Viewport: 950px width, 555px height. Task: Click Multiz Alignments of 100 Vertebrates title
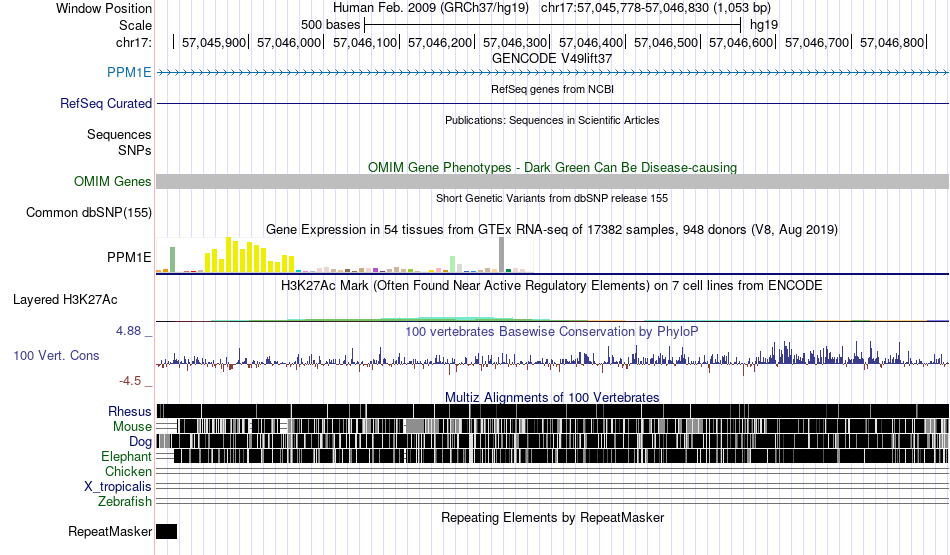point(552,397)
